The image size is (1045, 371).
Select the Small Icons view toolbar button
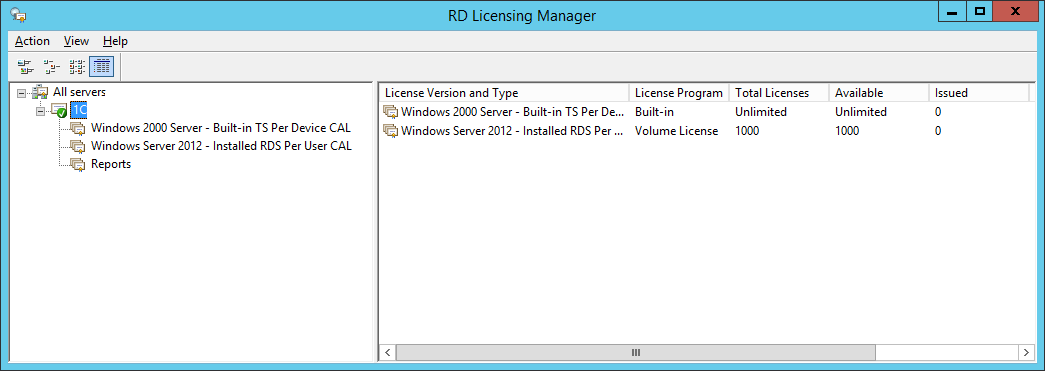(51, 67)
